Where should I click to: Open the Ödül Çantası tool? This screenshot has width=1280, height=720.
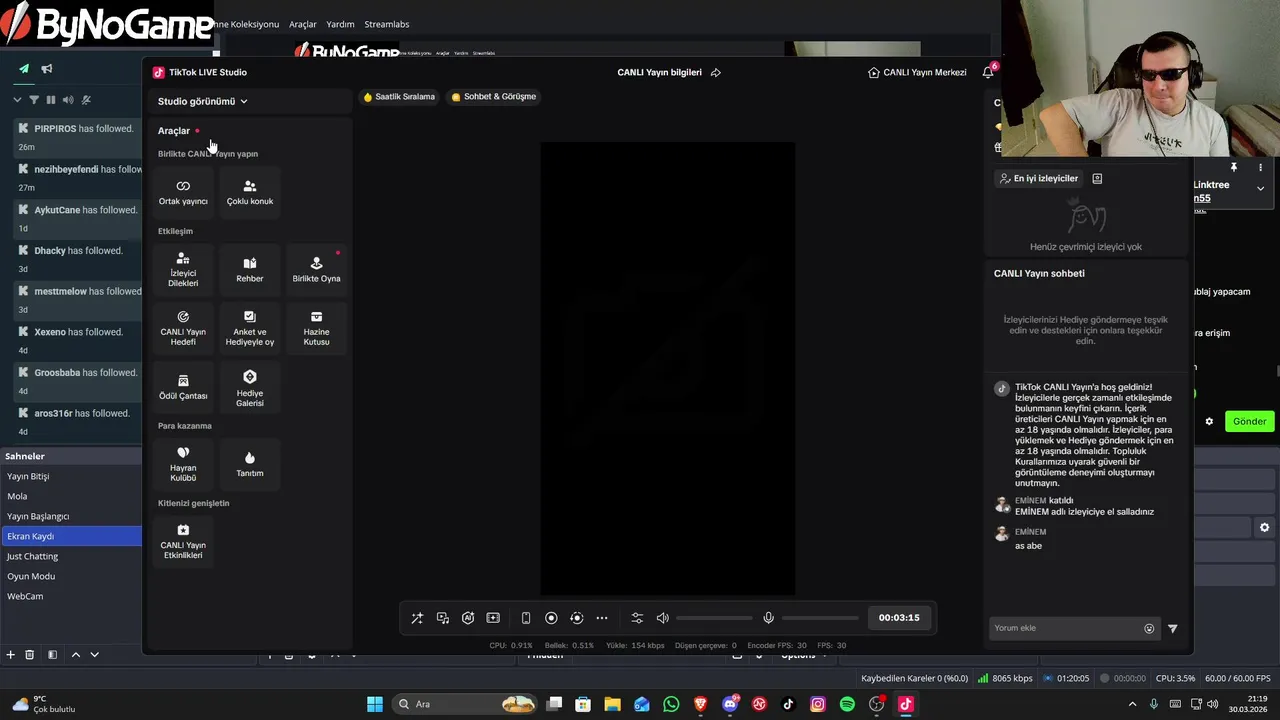point(183,387)
